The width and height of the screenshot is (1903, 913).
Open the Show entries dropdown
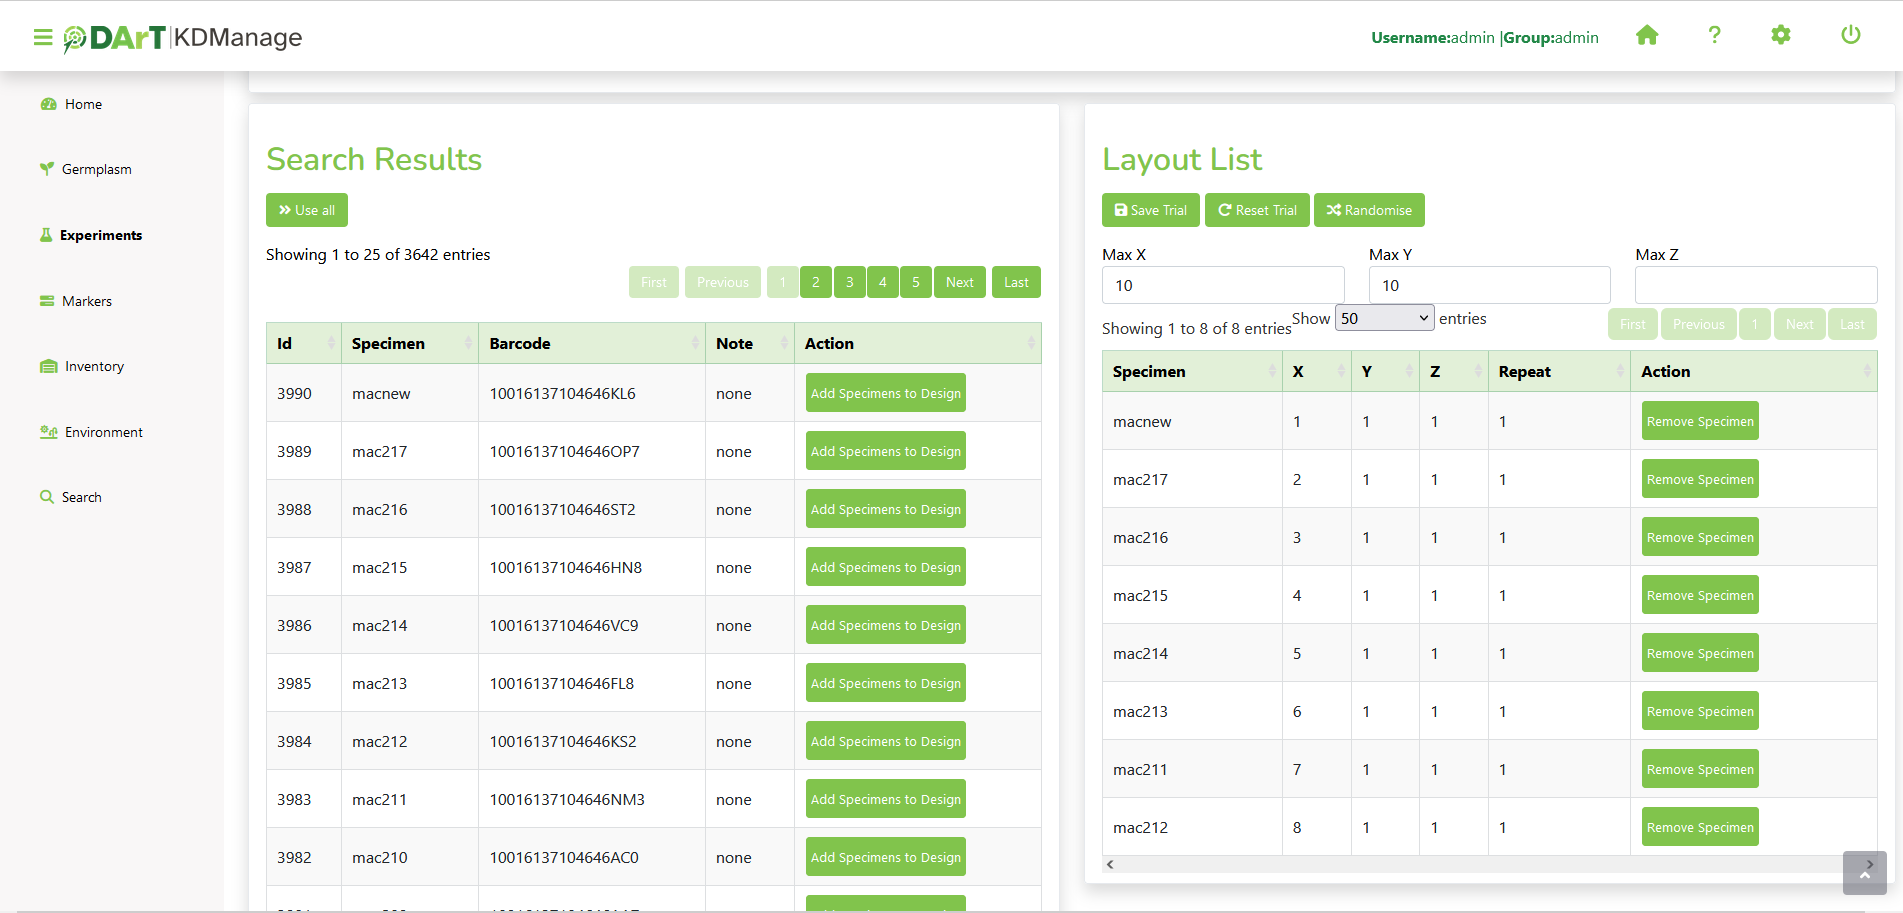1384,318
